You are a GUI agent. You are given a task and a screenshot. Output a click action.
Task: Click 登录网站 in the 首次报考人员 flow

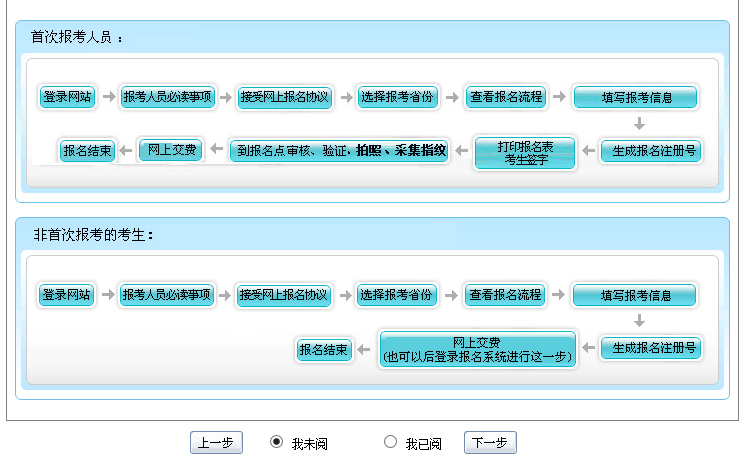point(67,97)
